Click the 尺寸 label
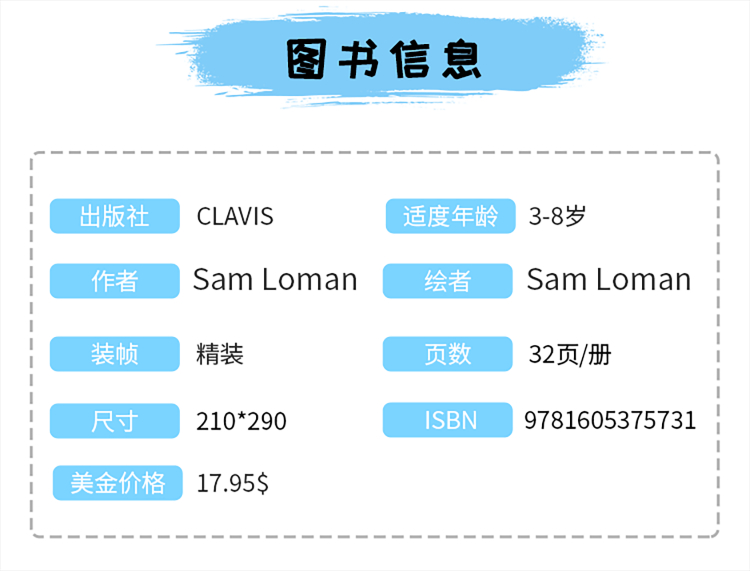This screenshot has width=750, height=571. point(115,421)
